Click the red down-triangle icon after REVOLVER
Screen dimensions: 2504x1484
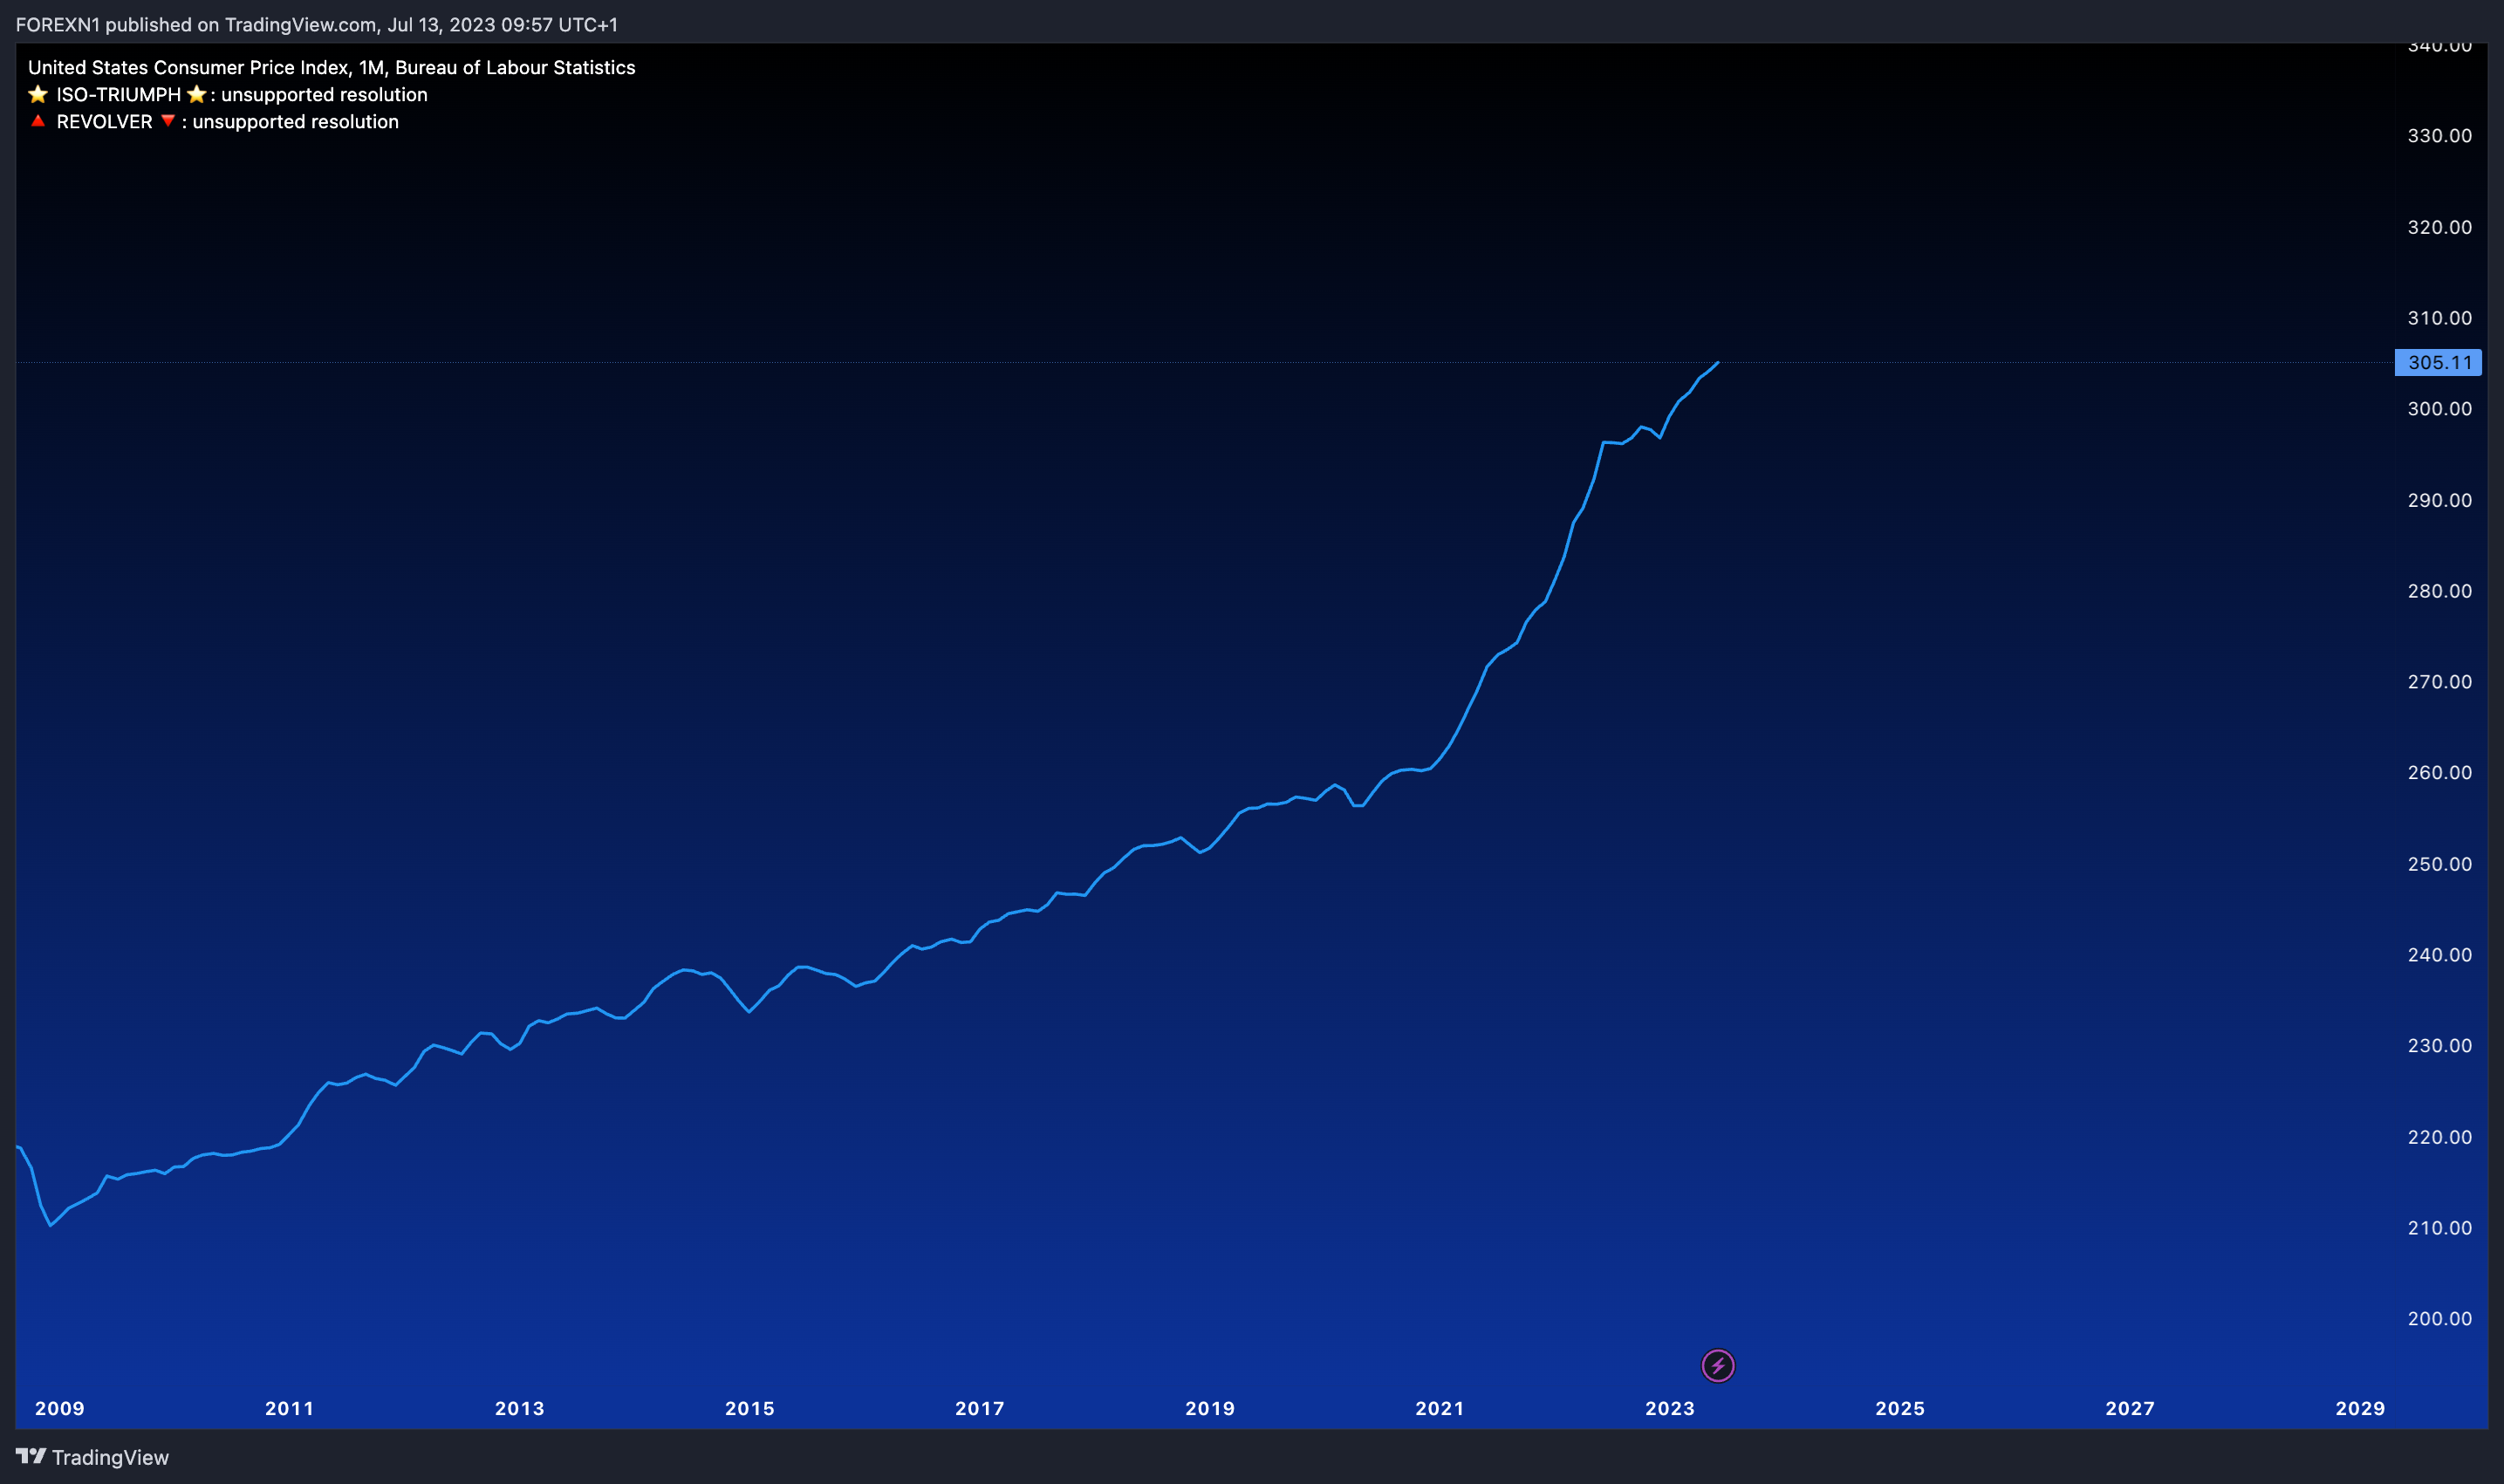coord(168,121)
